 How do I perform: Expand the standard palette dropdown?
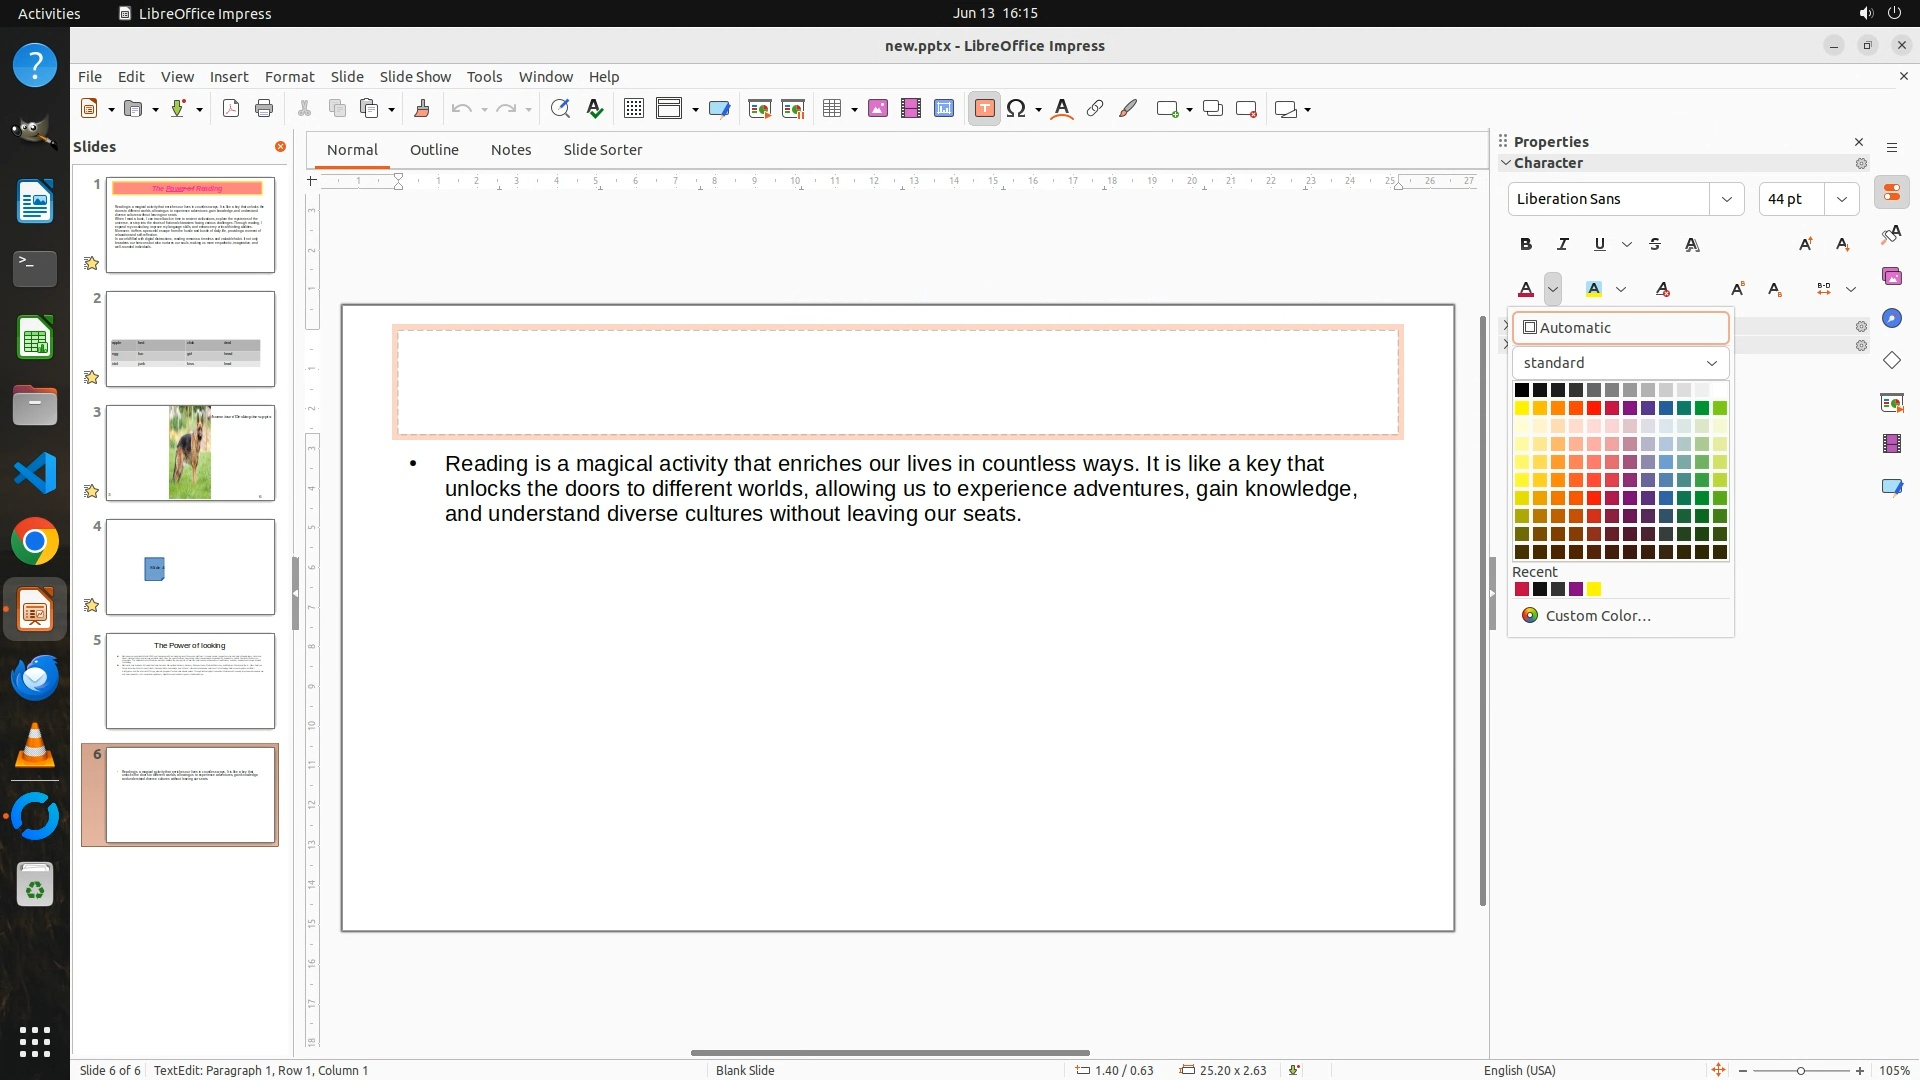coord(1711,363)
